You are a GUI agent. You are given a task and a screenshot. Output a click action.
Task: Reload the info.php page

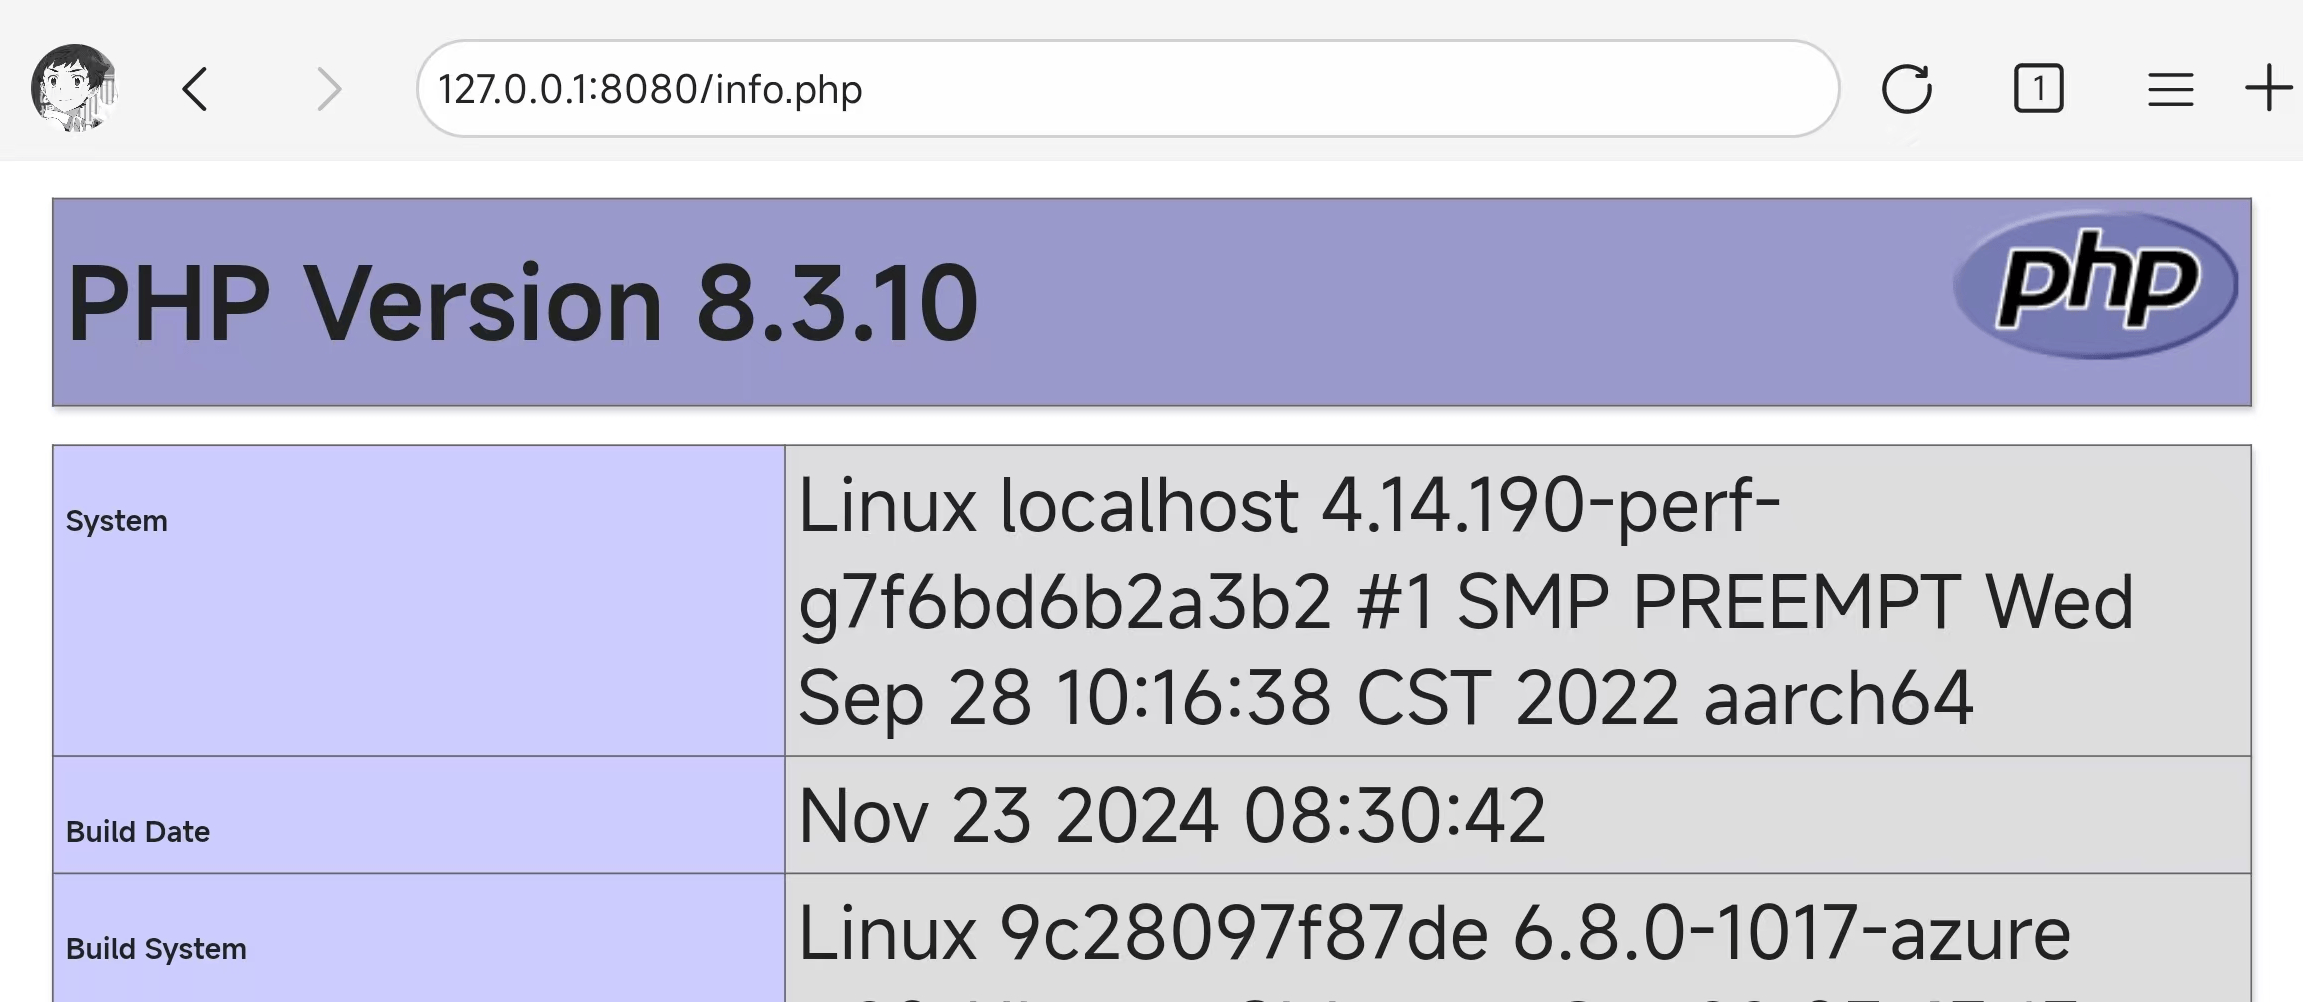[x=1906, y=89]
